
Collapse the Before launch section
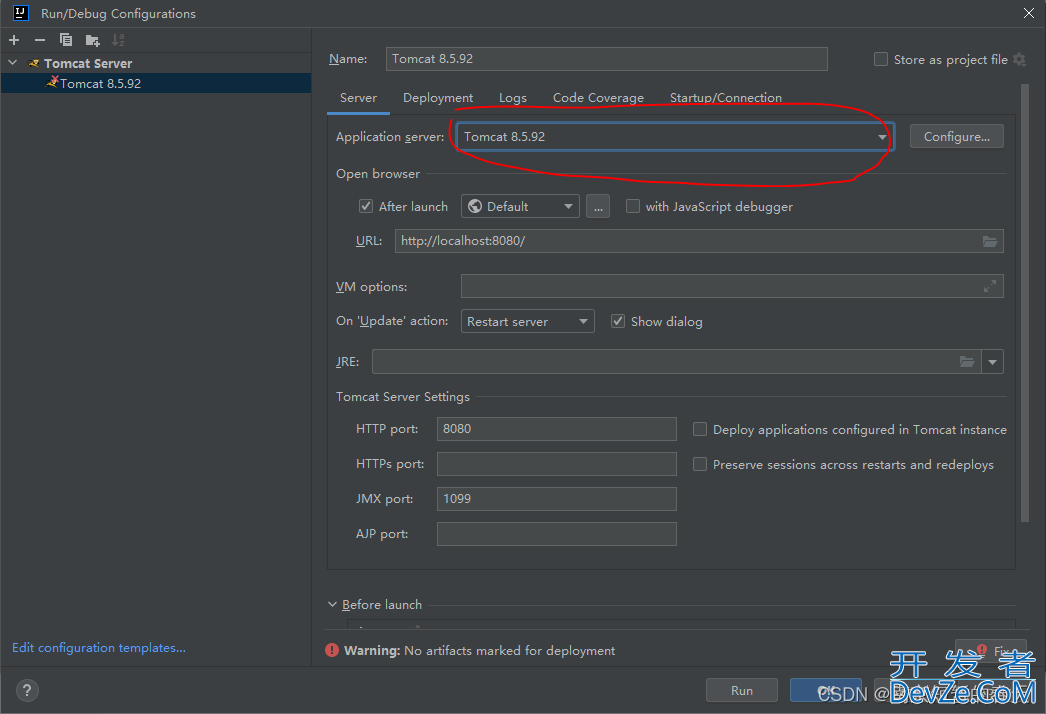332,605
